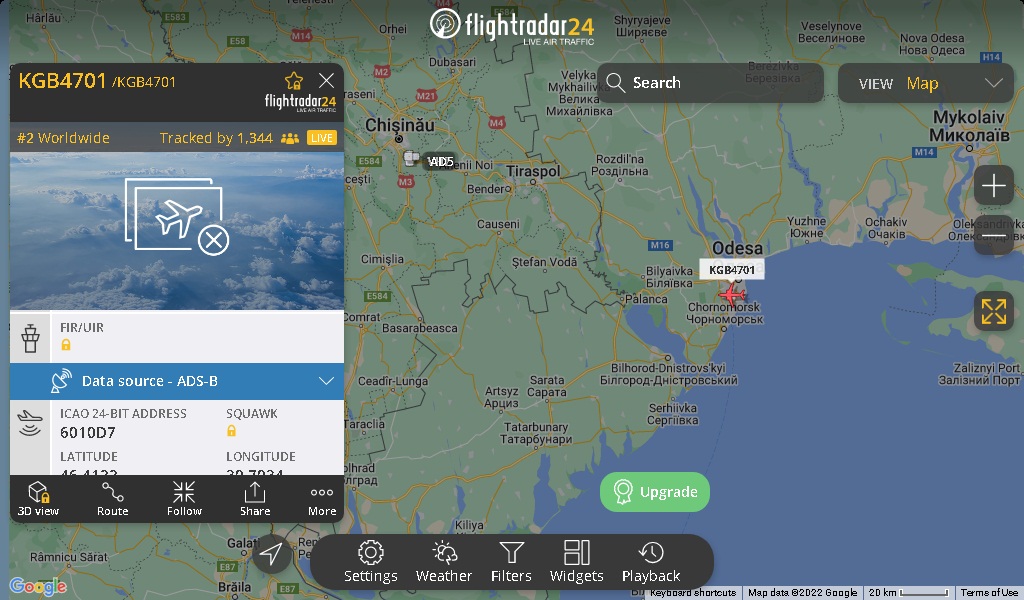The height and width of the screenshot is (600, 1024).
Task: Zoom in with the plus button
Action: pyautogui.click(x=993, y=186)
